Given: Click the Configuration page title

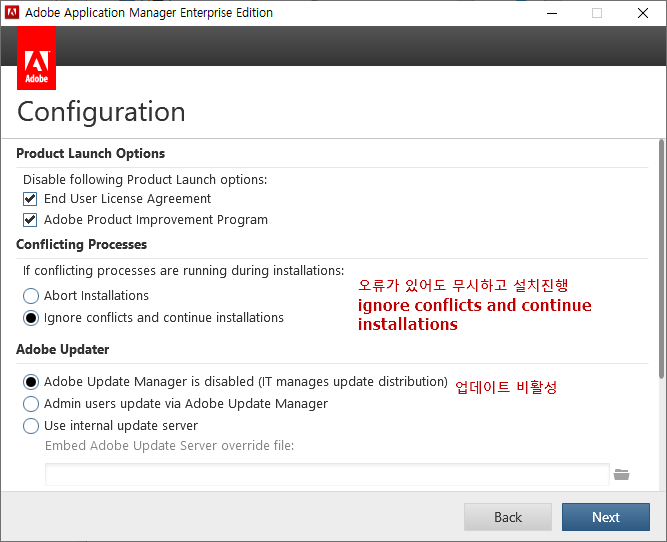Looking at the screenshot, I should 101,112.
